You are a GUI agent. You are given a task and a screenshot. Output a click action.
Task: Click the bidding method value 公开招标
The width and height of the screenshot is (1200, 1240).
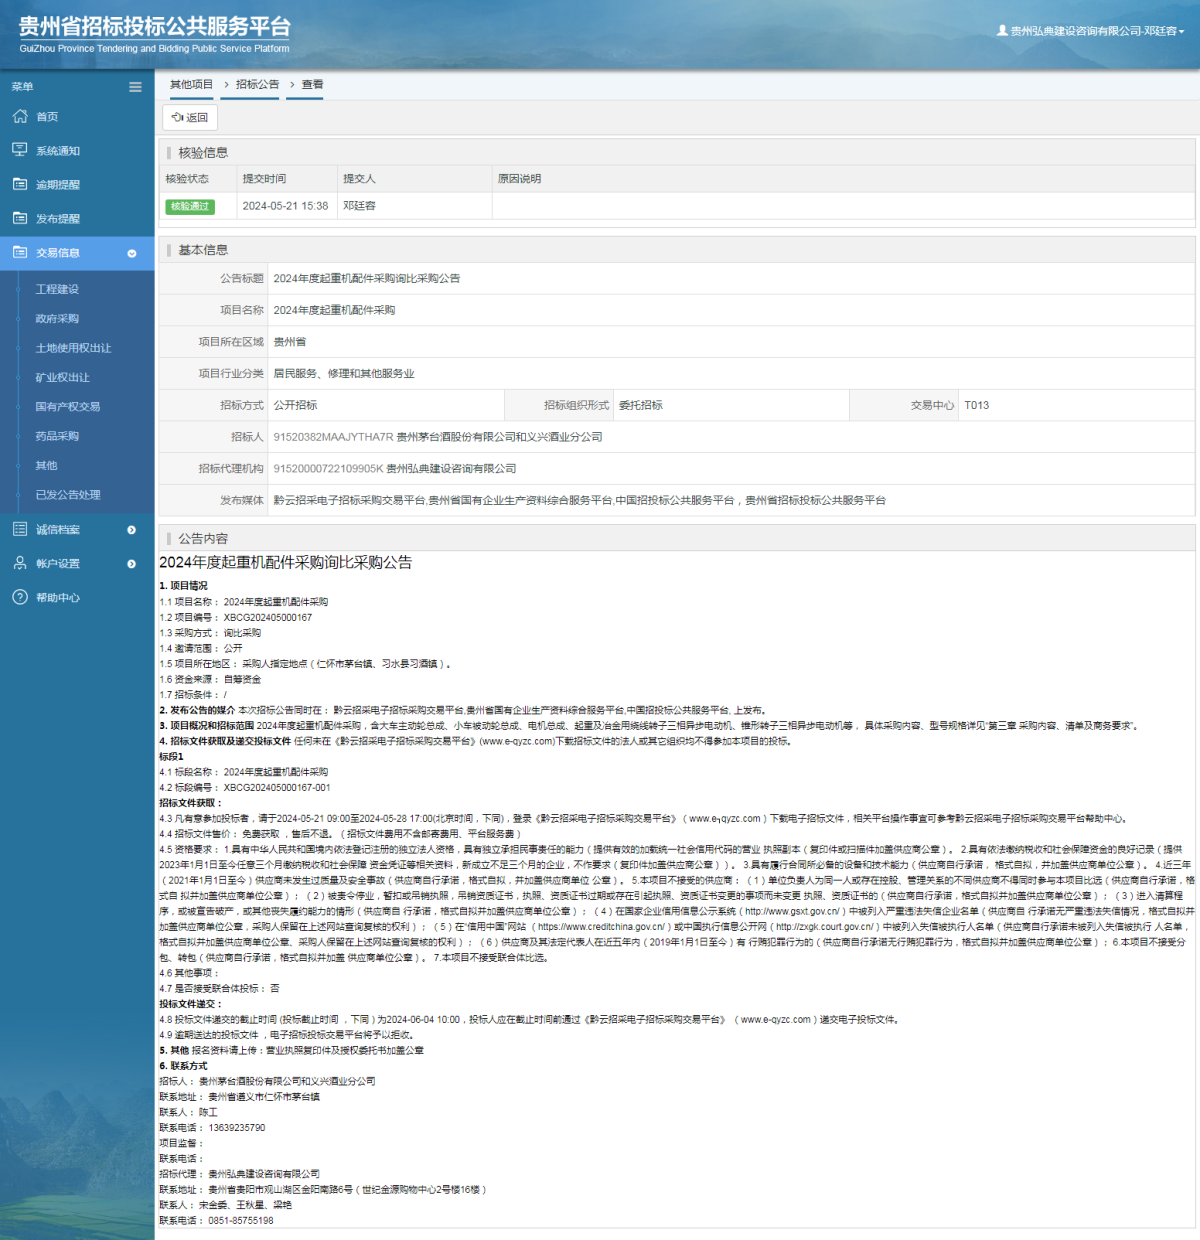pos(295,406)
